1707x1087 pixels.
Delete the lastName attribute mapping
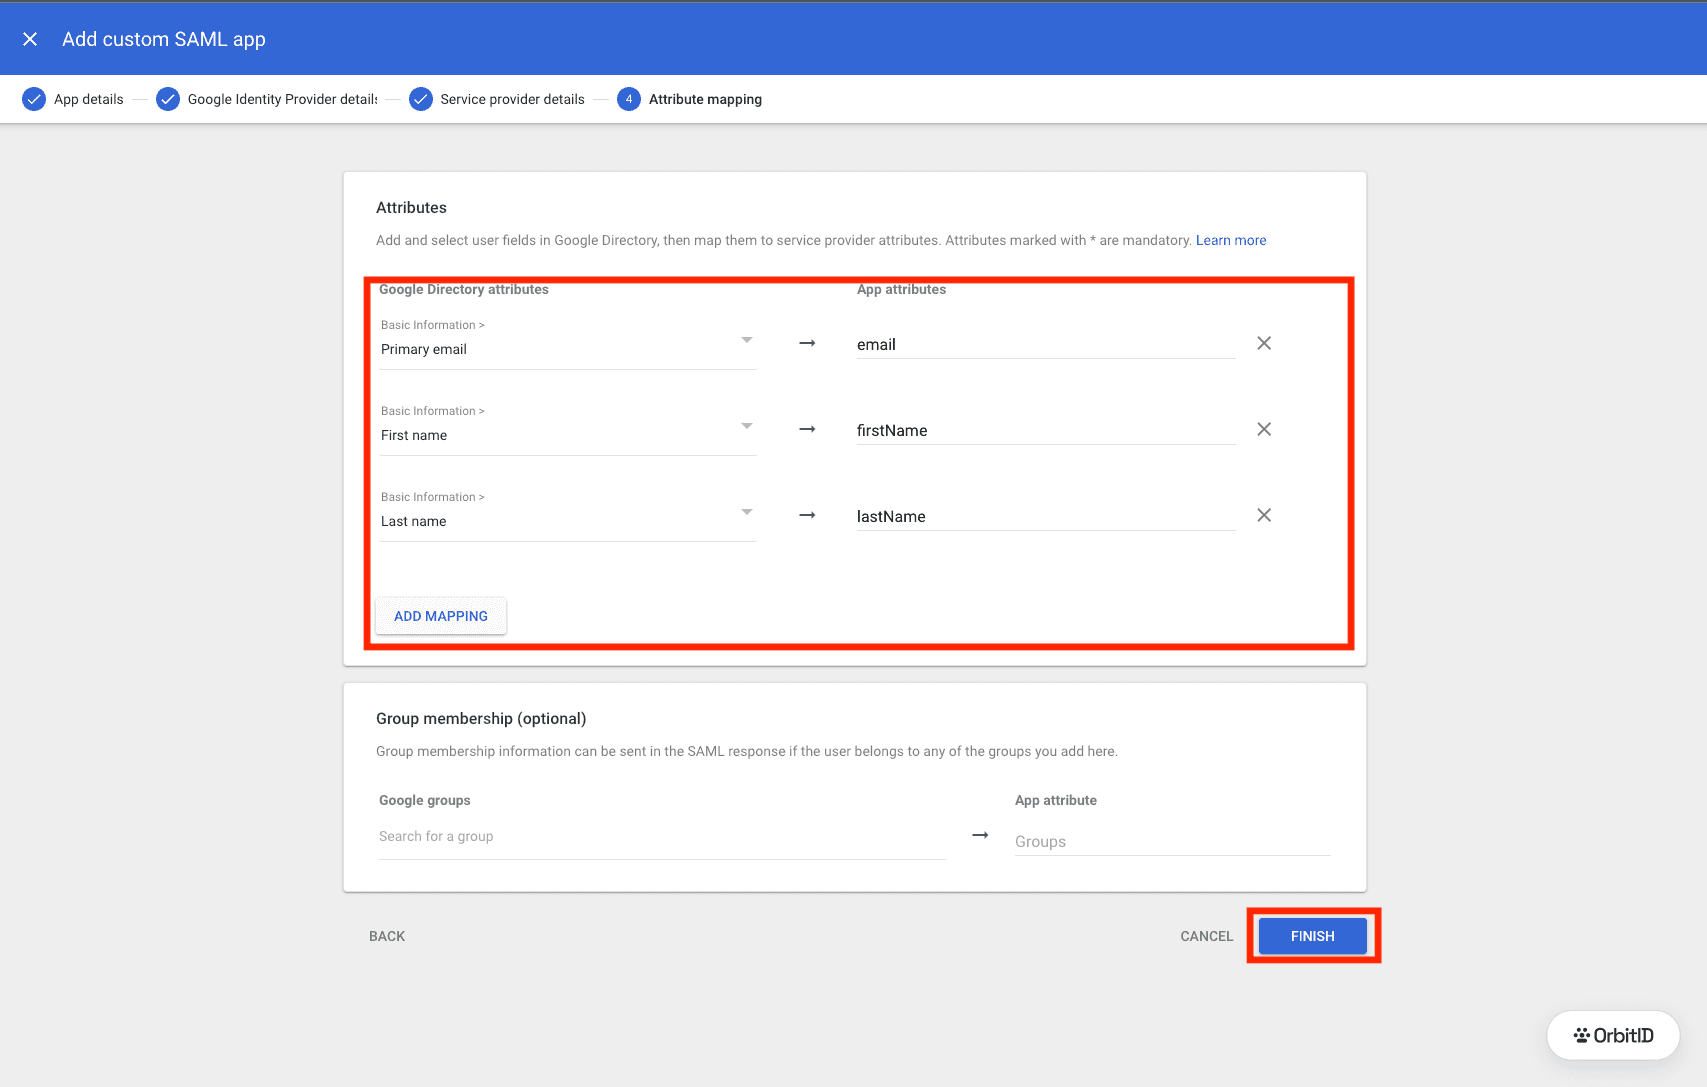[x=1264, y=515]
